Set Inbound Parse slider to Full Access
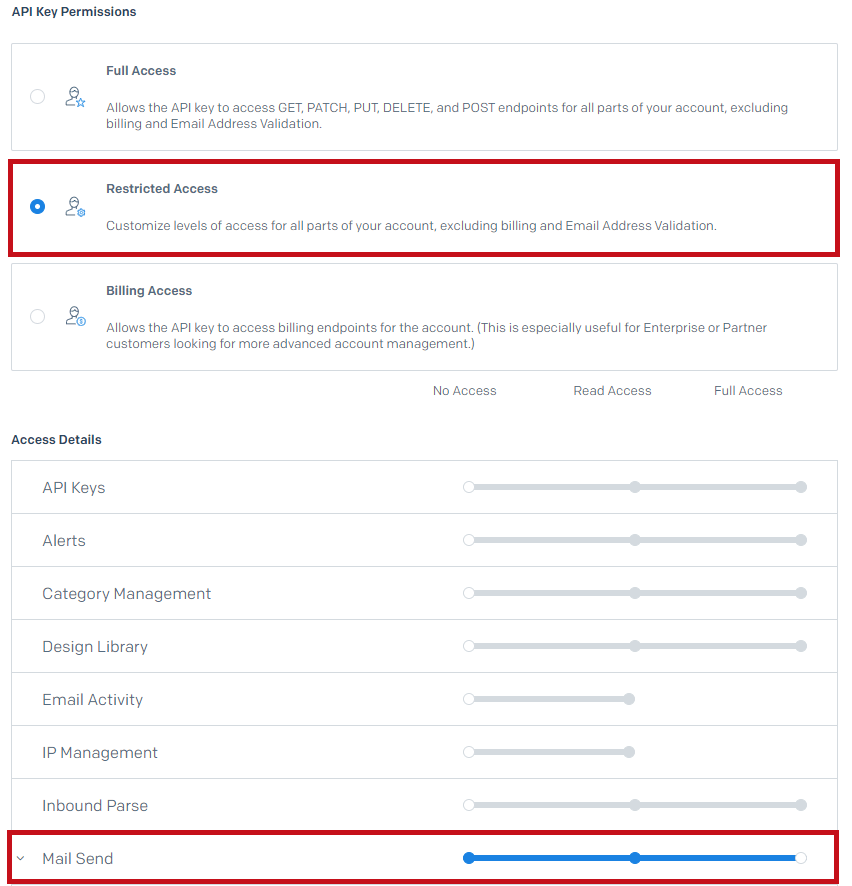This screenshot has width=852, height=886. tap(801, 805)
